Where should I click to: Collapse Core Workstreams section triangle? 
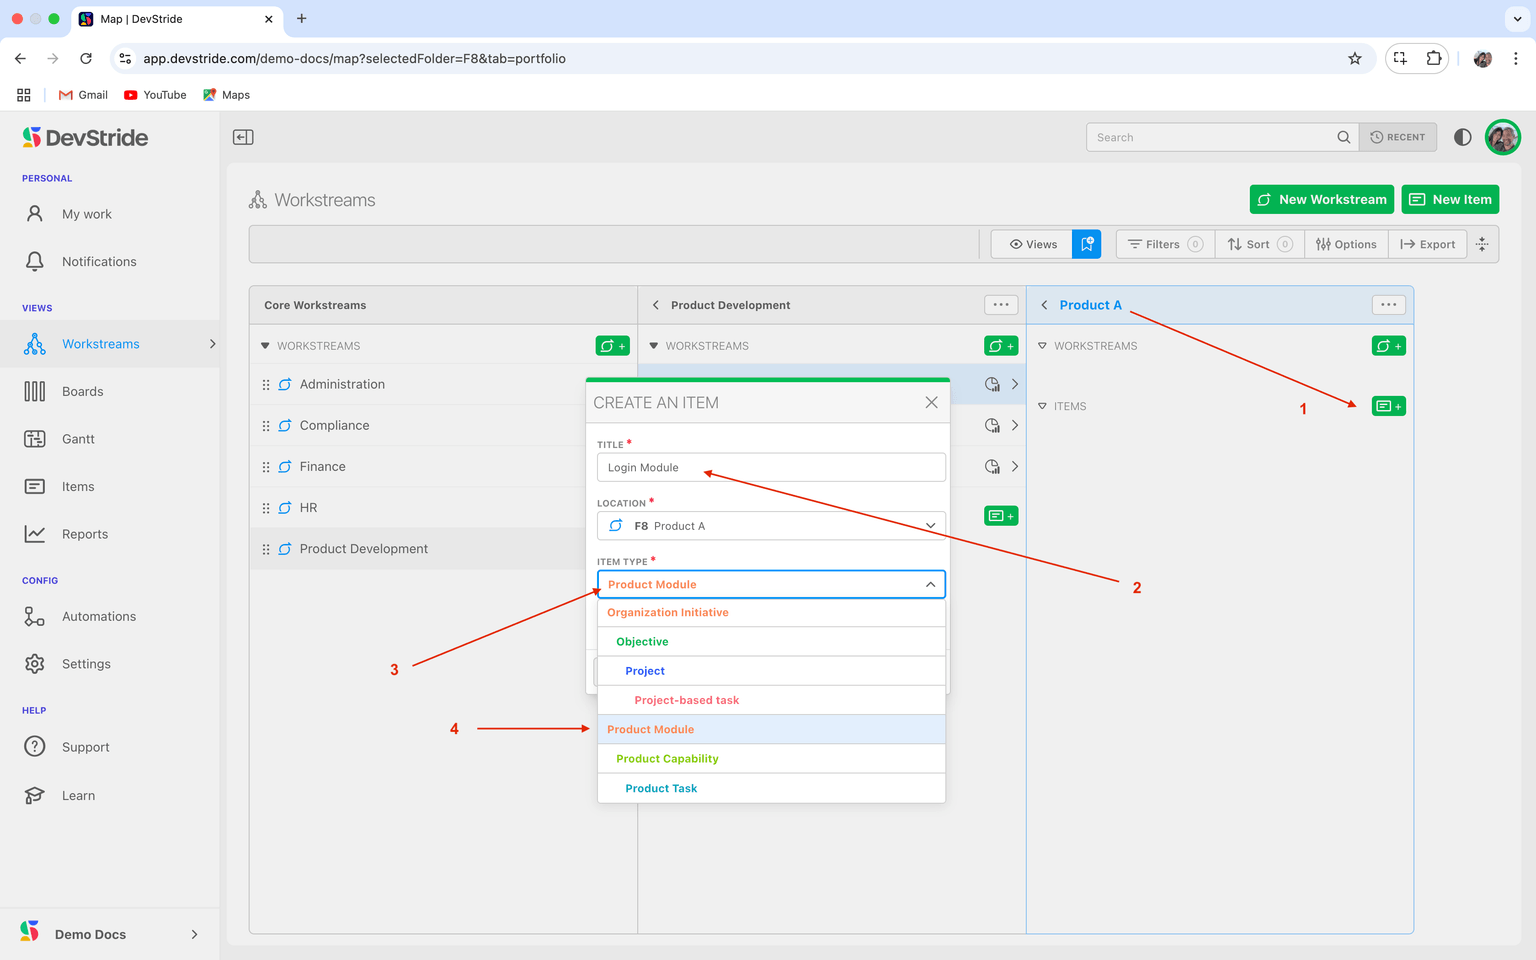265,346
